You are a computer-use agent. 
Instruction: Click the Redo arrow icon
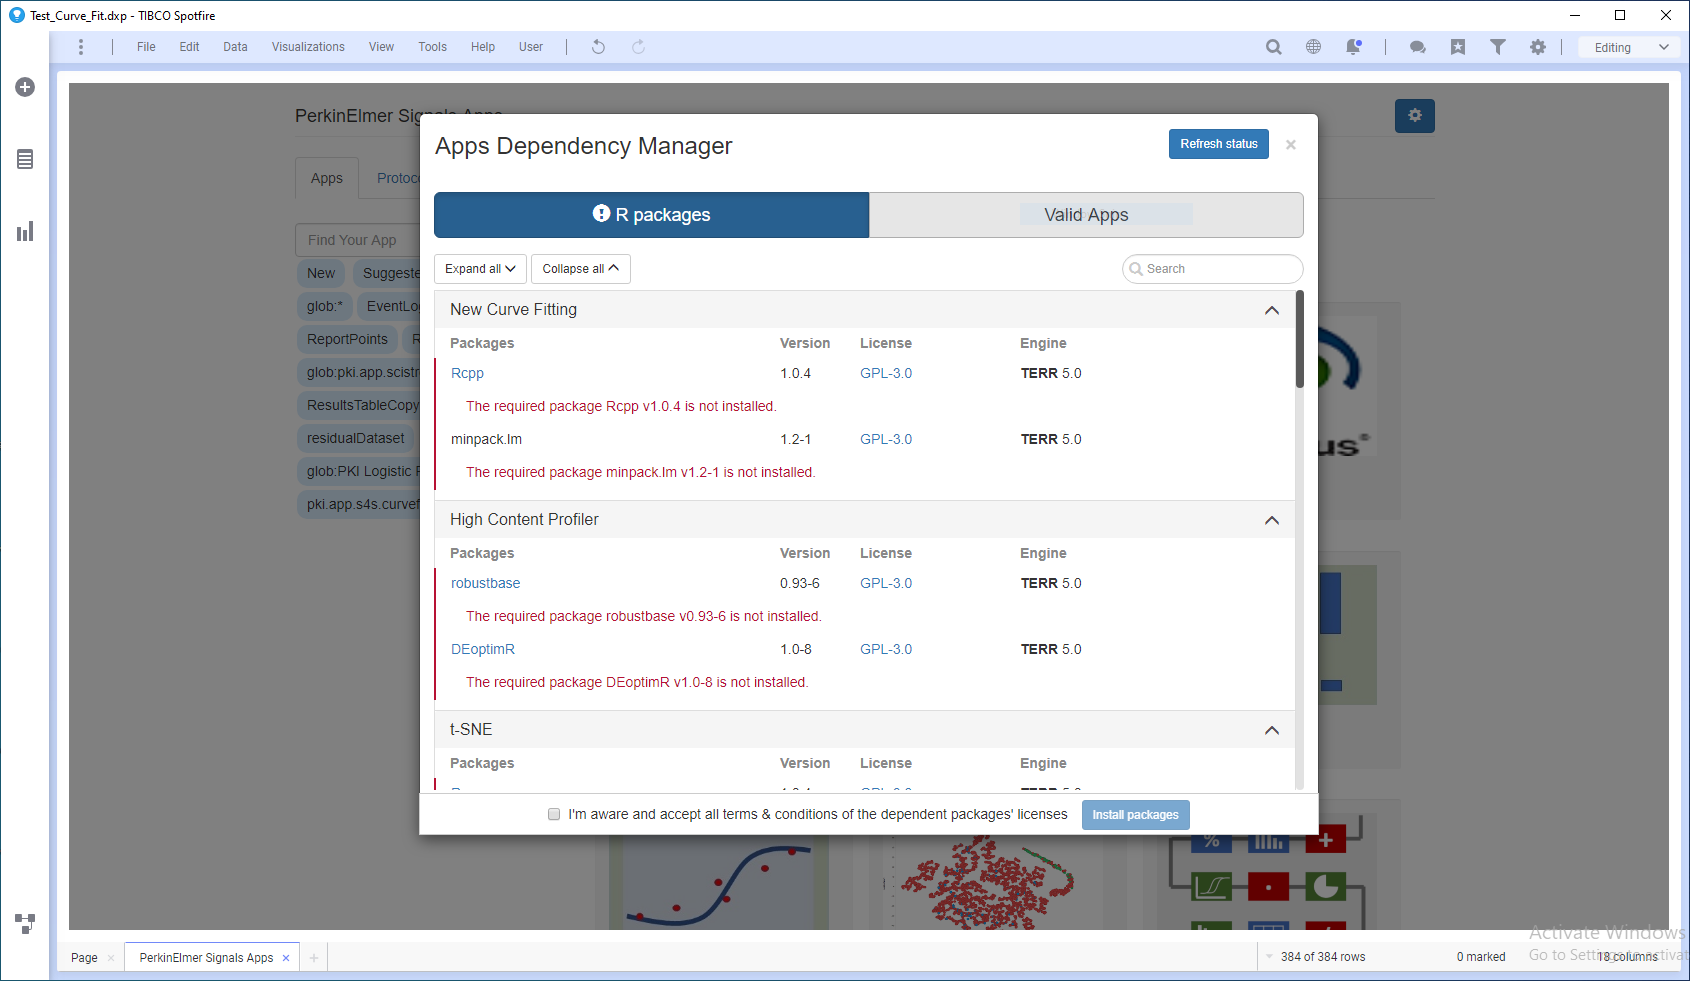(638, 47)
